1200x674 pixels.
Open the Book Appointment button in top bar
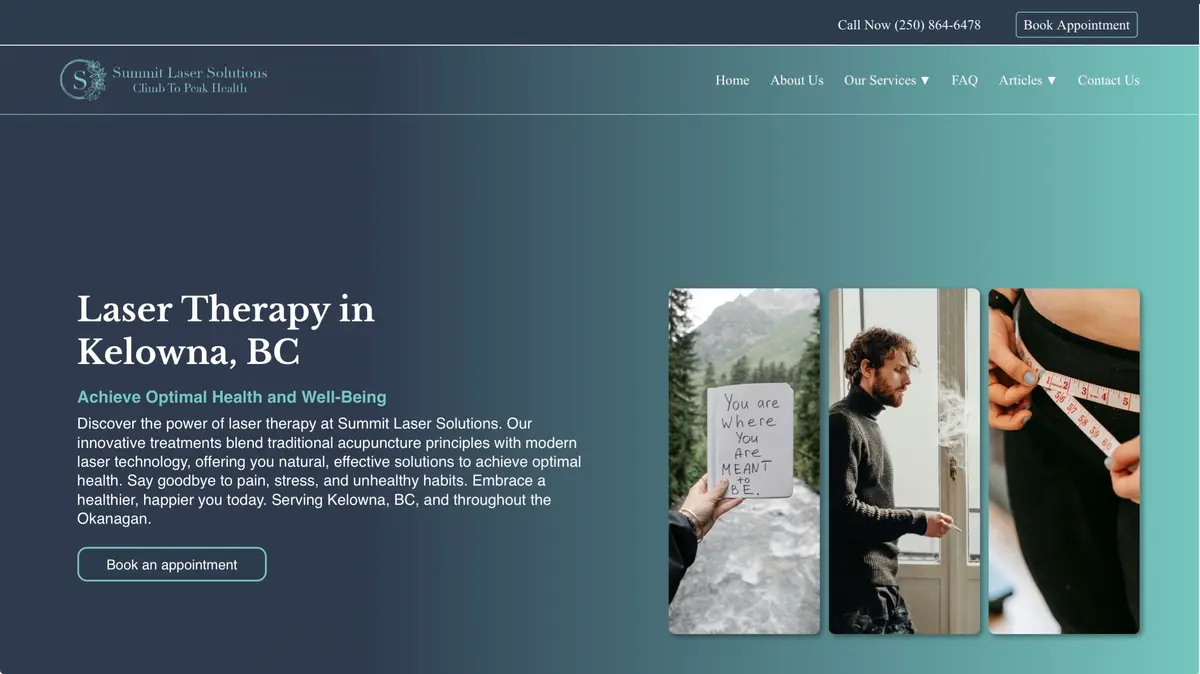pos(1076,25)
